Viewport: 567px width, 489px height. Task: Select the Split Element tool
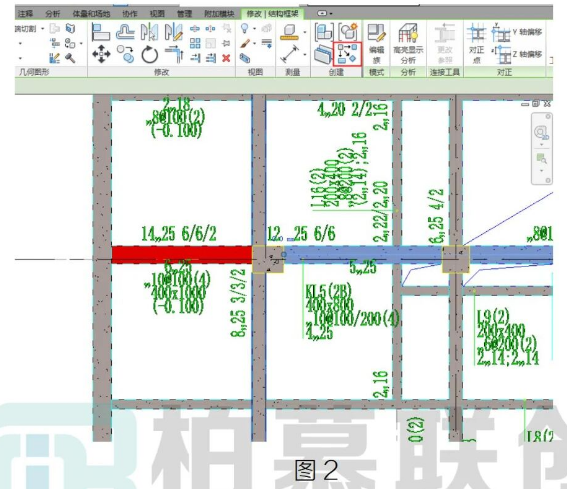(x=195, y=28)
